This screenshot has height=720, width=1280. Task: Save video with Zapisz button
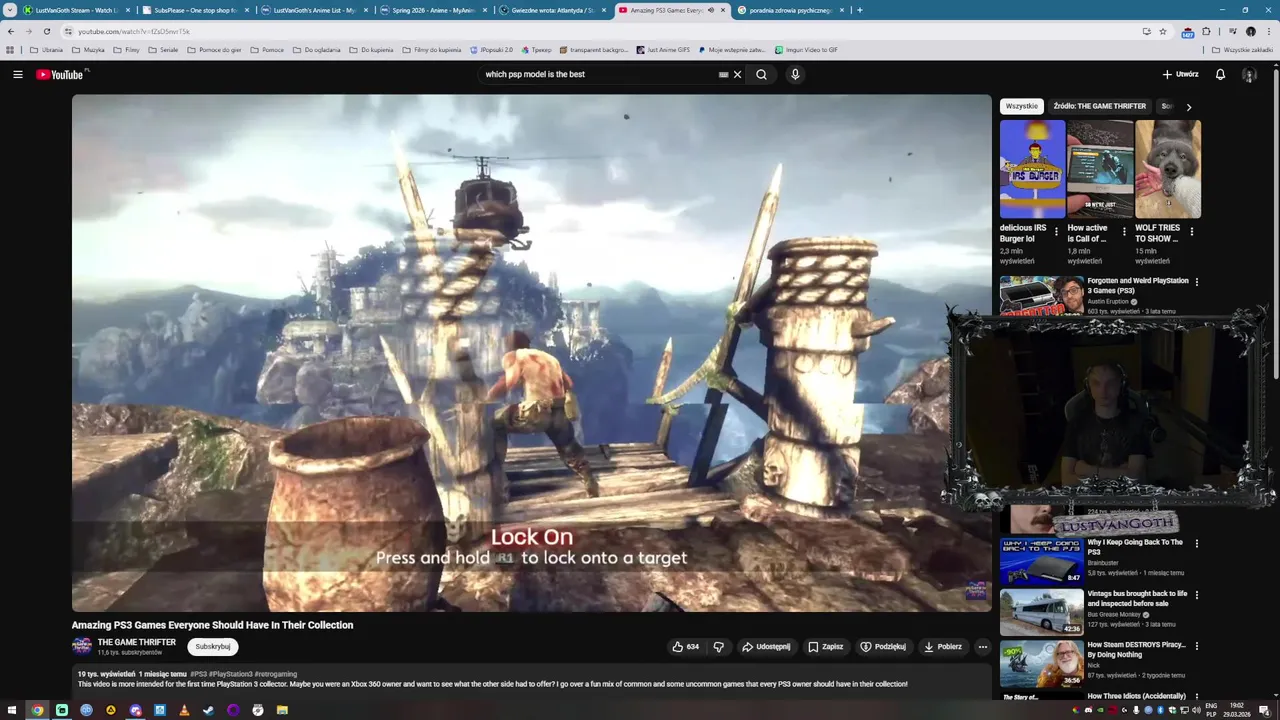point(826,647)
